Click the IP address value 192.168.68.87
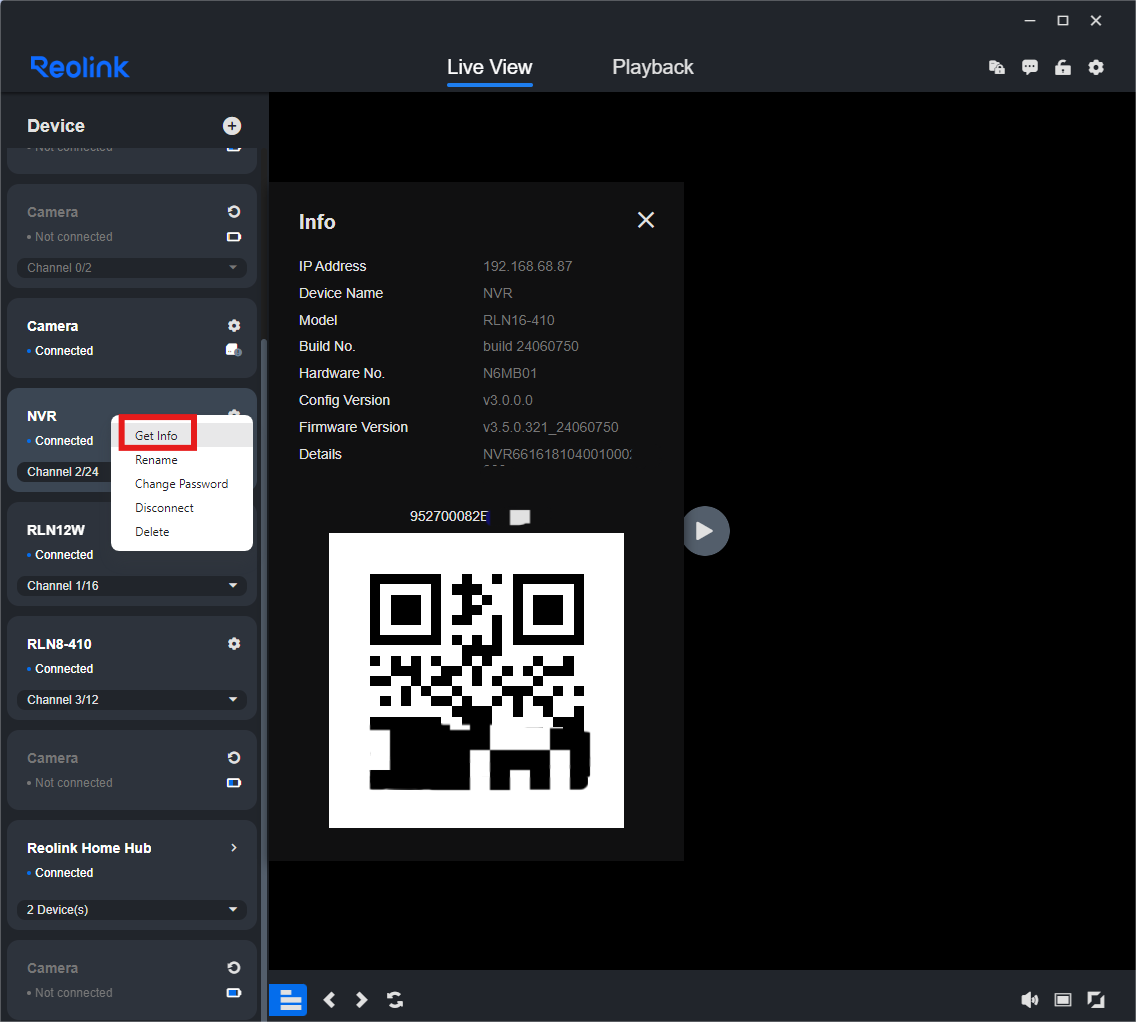Viewport: 1136px width, 1022px height. pos(527,267)
